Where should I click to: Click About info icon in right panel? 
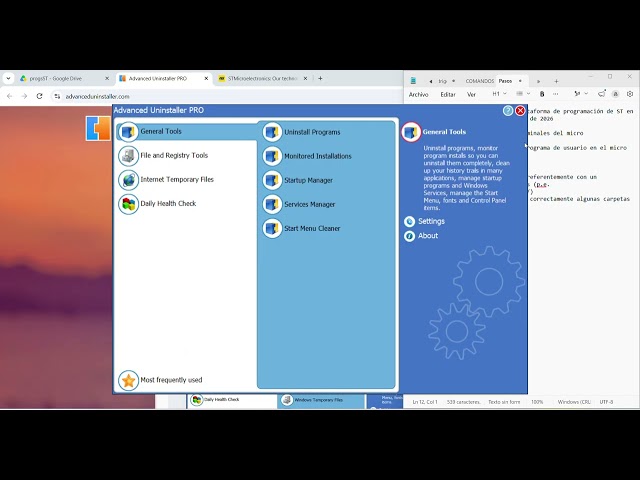point(409,236)
